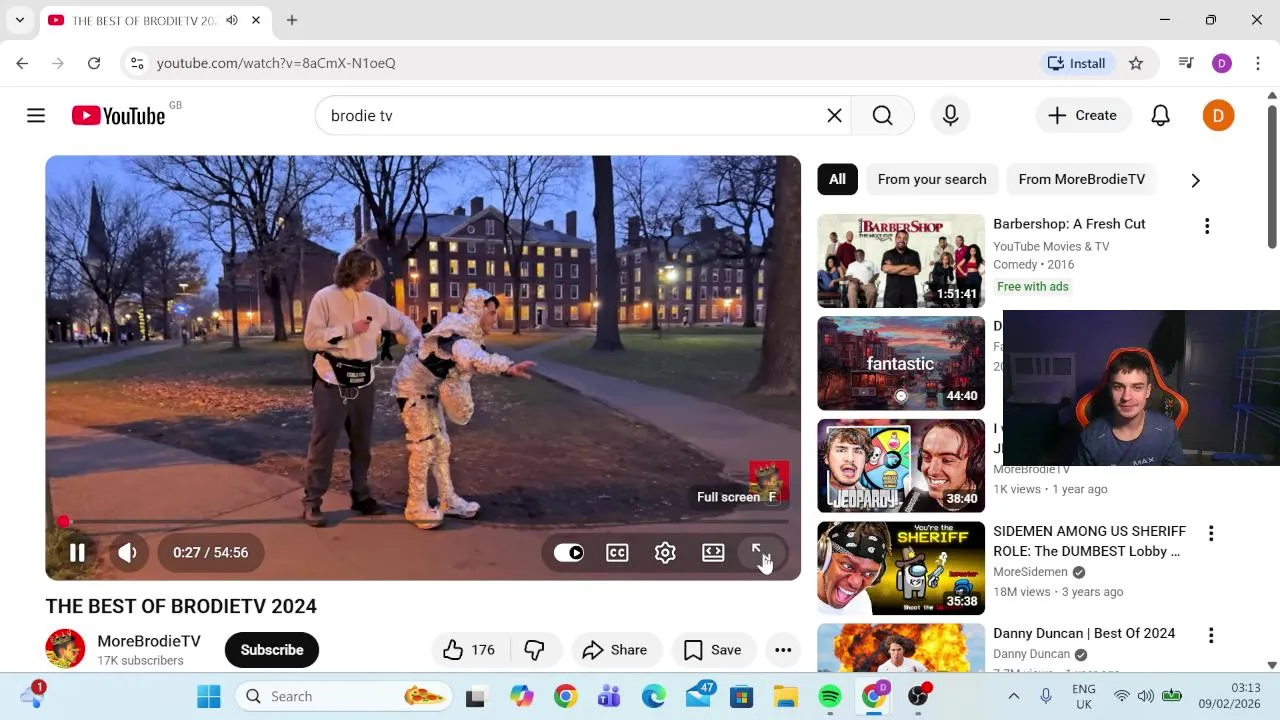Toggle the autoplay switch

tap(569, 553)
